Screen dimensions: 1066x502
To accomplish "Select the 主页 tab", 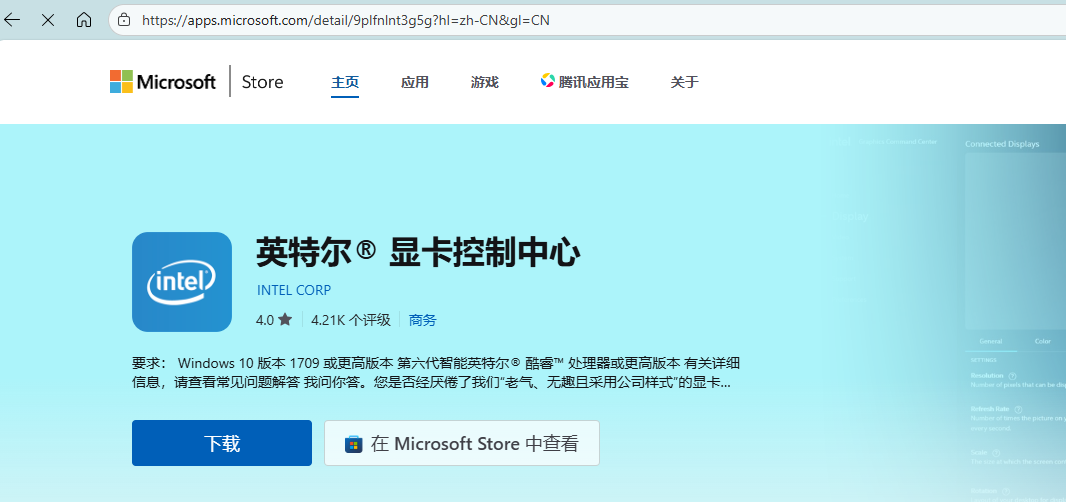I will tap(345, 82).
